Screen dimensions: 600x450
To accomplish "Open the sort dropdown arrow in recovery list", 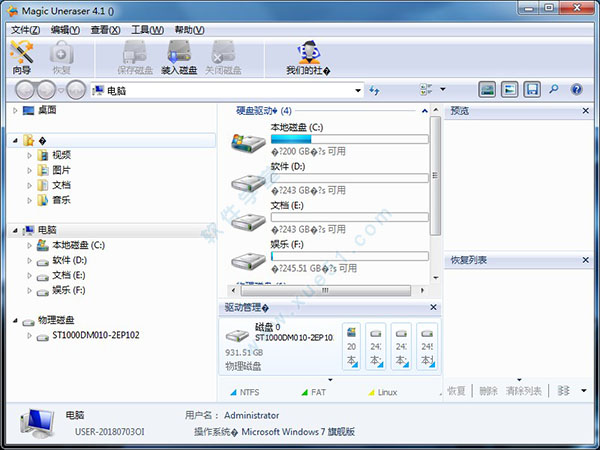I will [584, 391].
